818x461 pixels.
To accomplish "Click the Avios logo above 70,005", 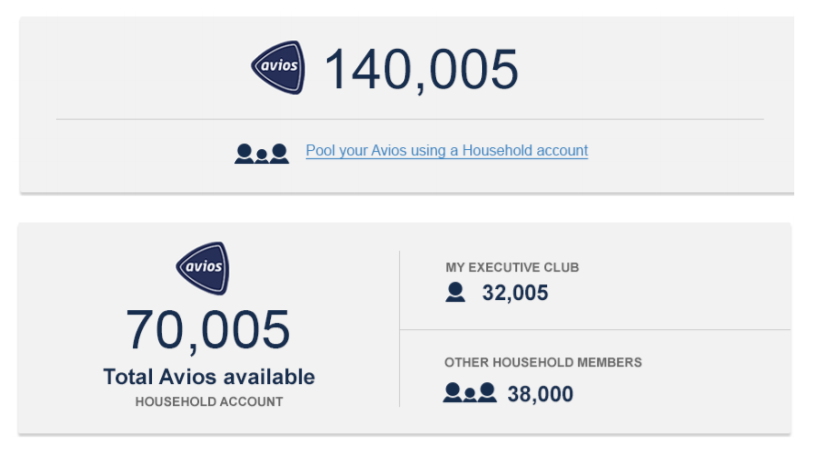I will [203, 268].
